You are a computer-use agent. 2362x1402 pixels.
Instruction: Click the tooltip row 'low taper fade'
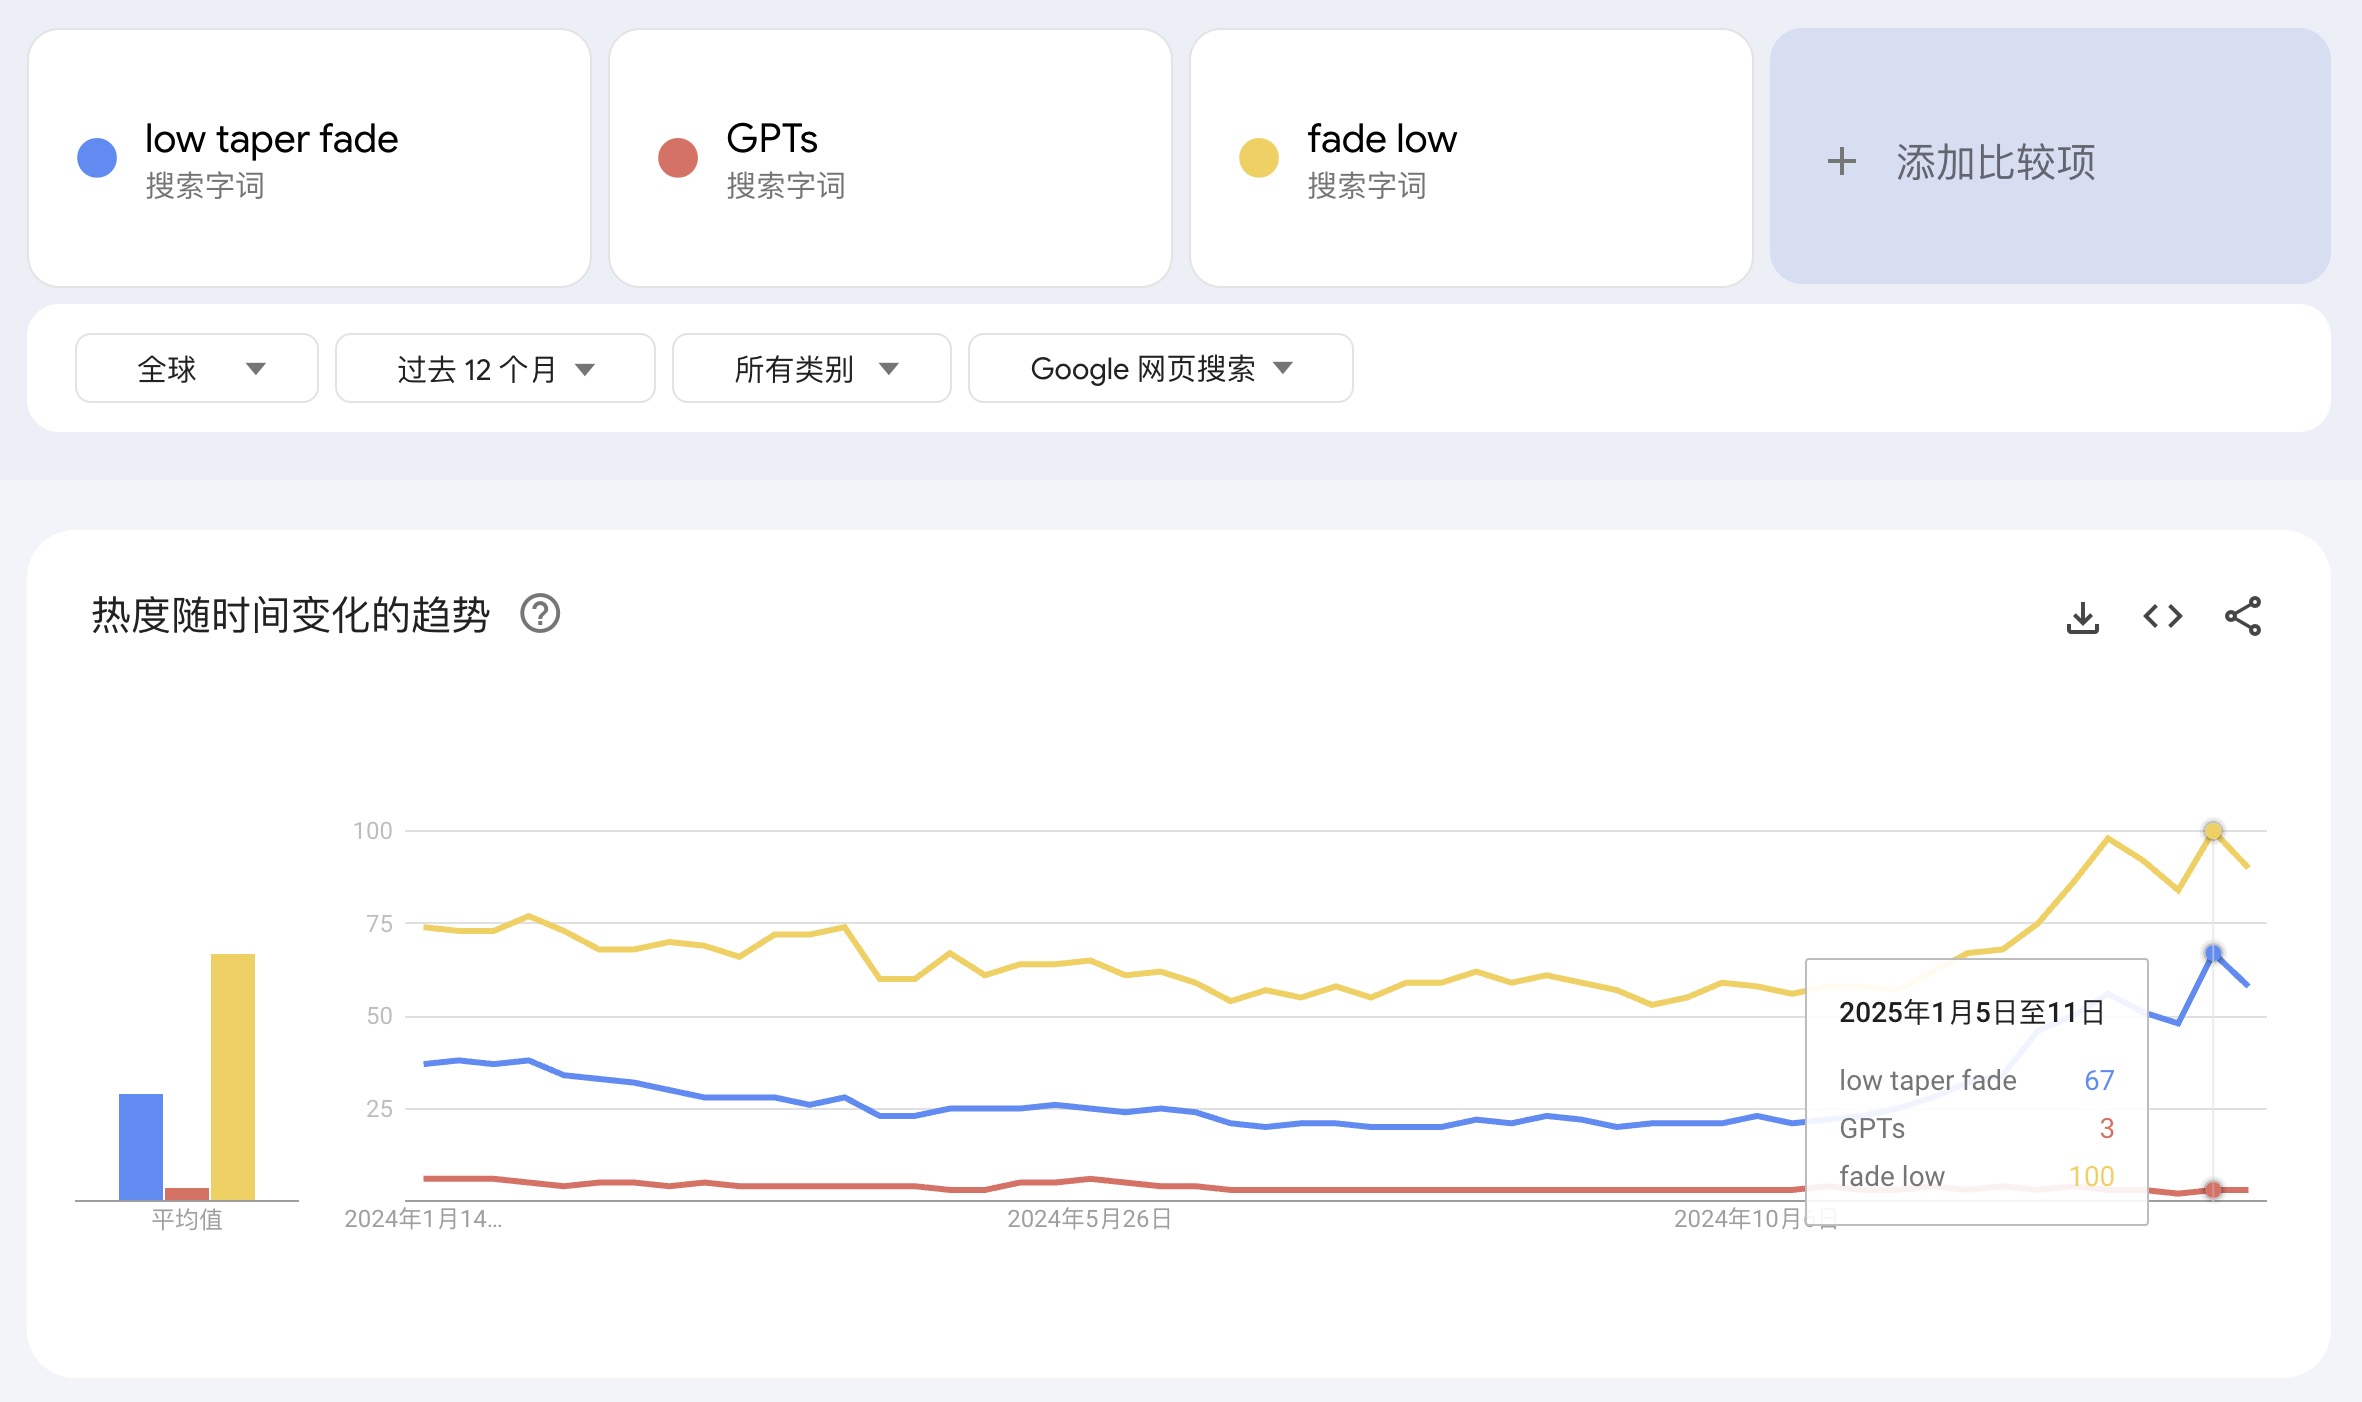[x=1976, y=1080]
